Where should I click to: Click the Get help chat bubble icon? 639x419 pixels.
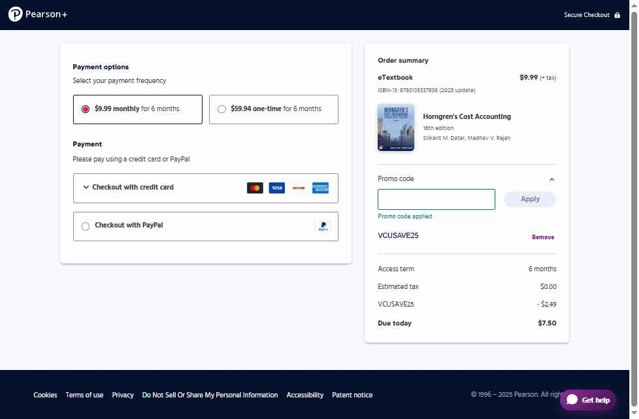(572, 399)
